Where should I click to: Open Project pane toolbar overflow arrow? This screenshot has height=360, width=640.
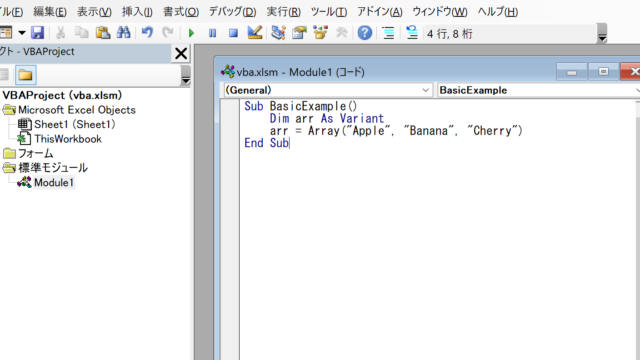(x=186, y=76)
